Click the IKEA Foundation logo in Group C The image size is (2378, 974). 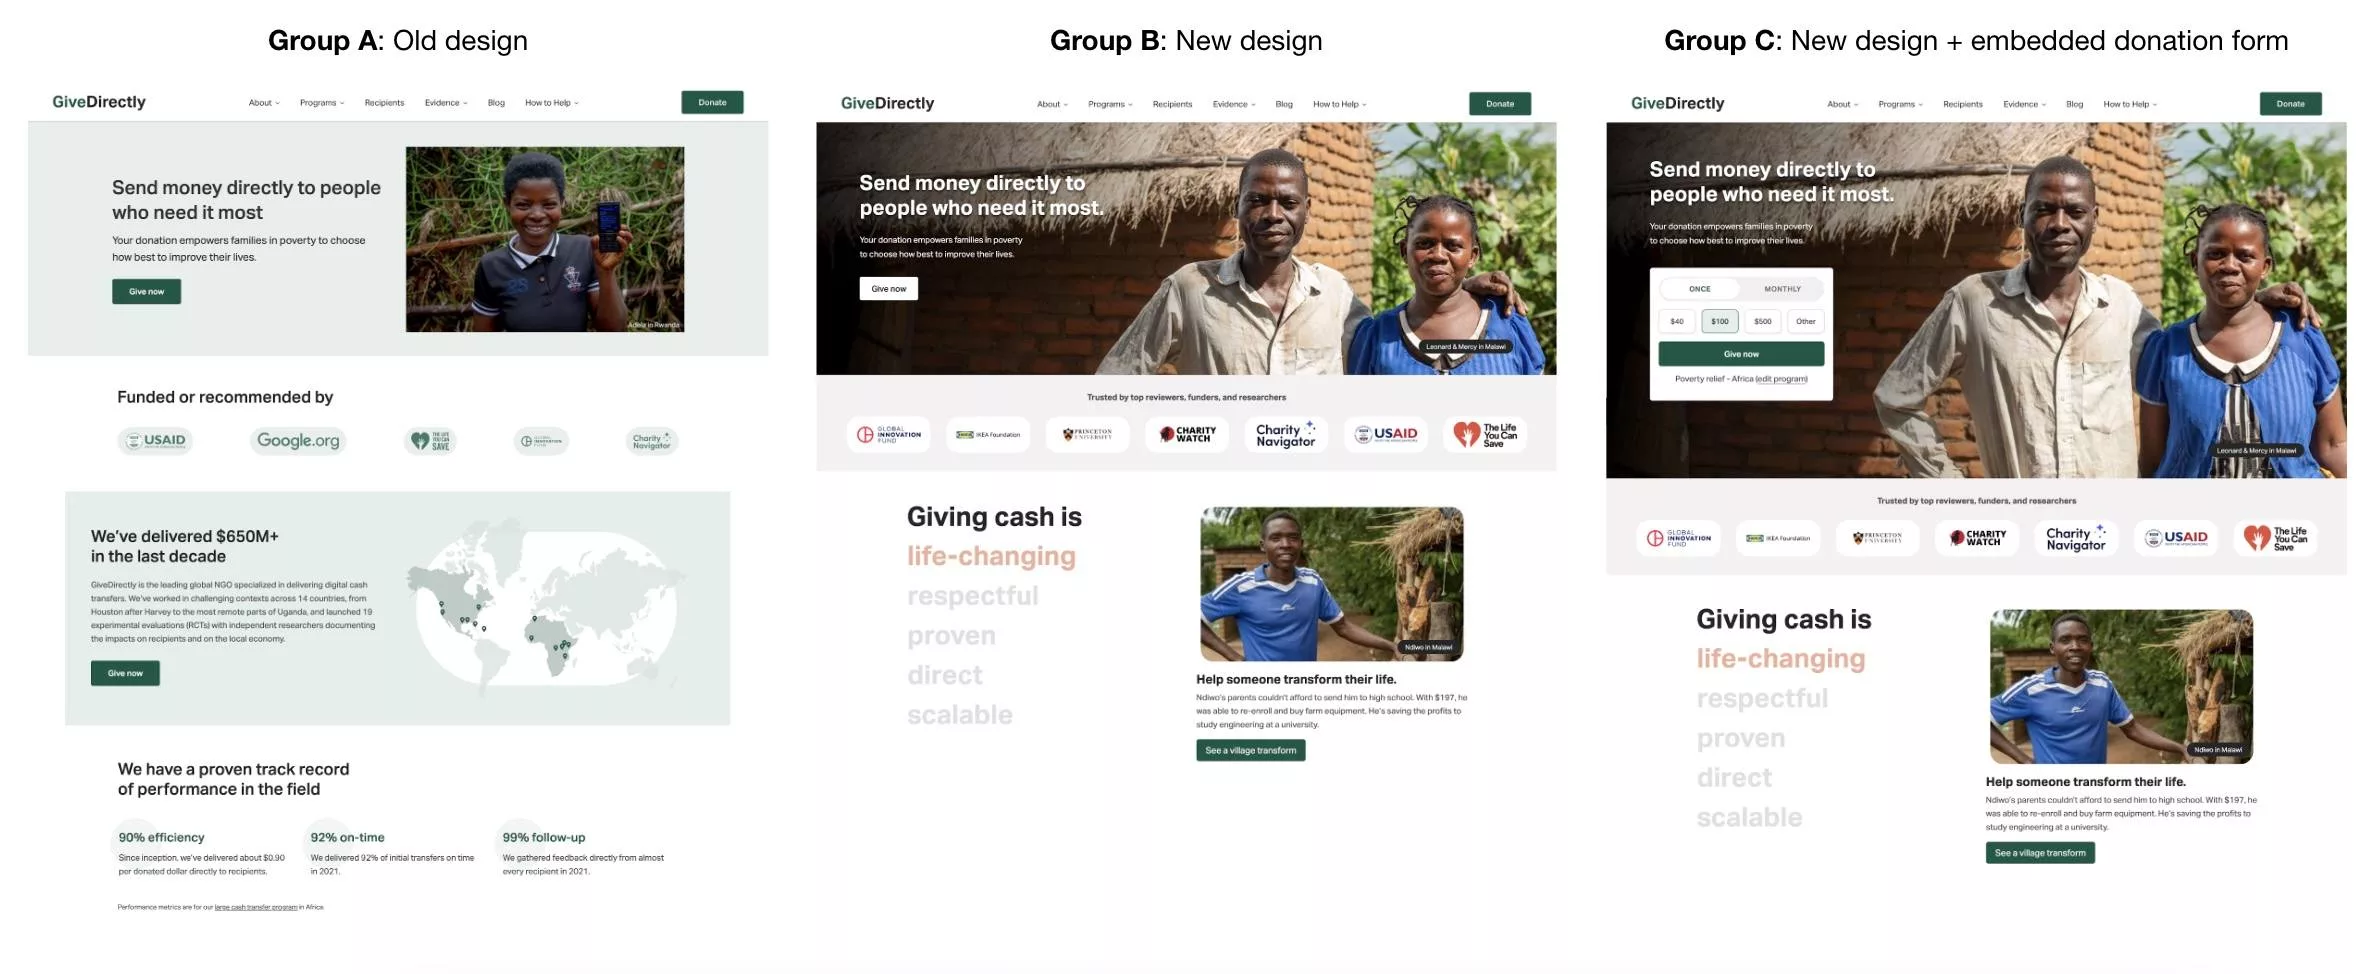click(1778, 538)
